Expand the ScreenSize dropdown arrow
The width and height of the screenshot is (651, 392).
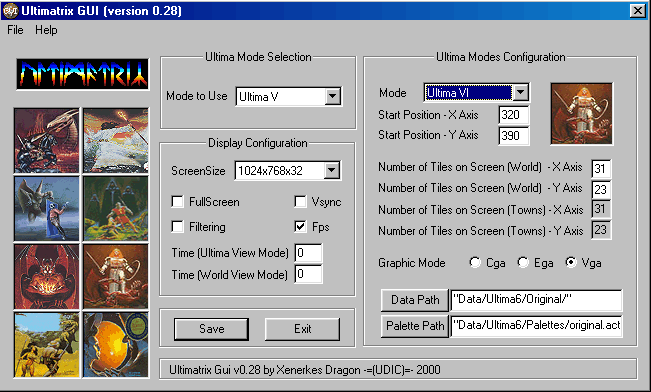click(332, 170)
